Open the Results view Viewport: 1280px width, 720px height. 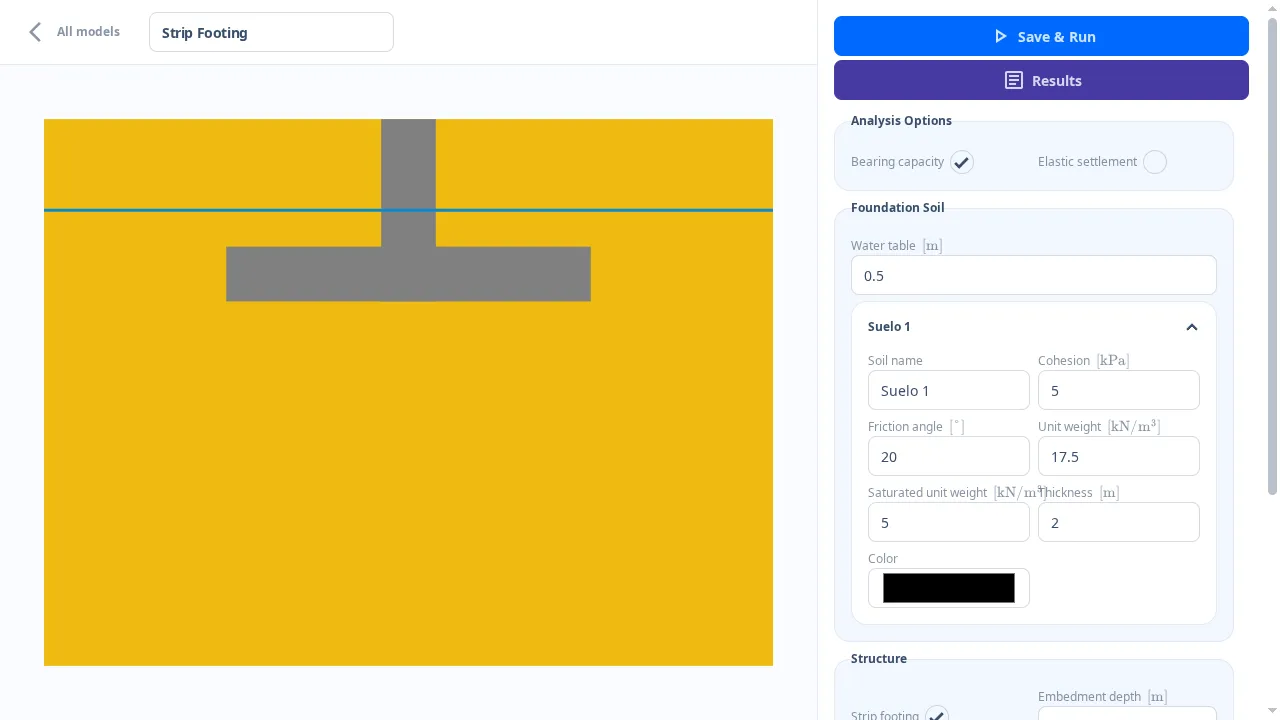pos(1041,80)
